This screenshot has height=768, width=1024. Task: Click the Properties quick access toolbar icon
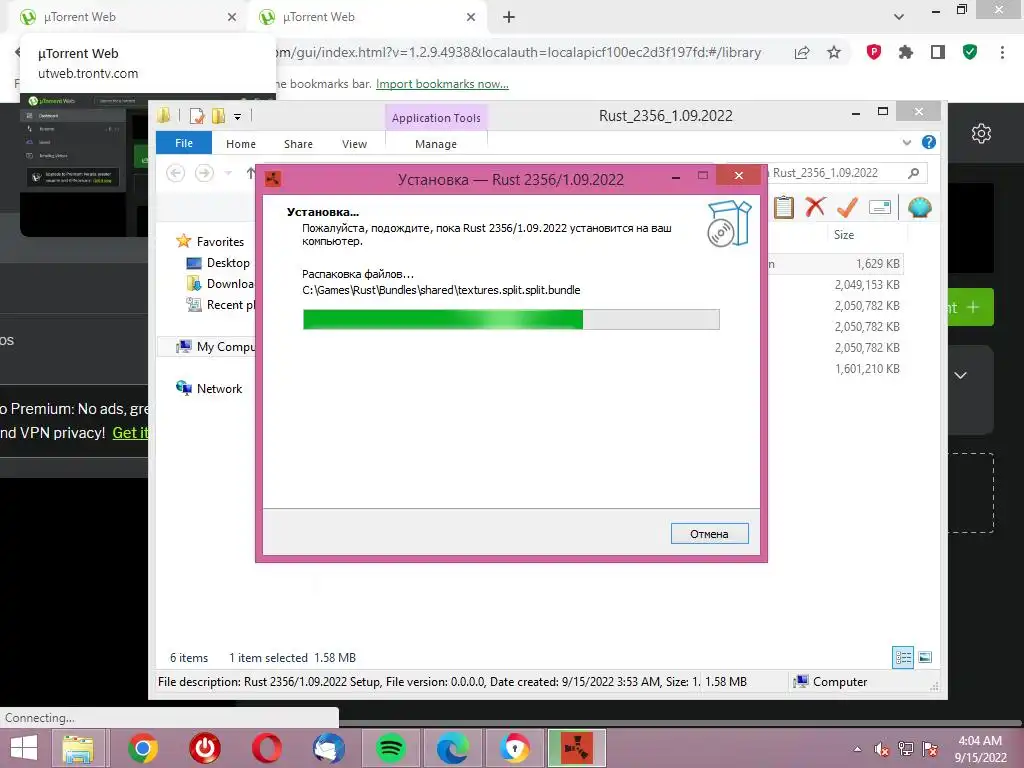(197, 116)
